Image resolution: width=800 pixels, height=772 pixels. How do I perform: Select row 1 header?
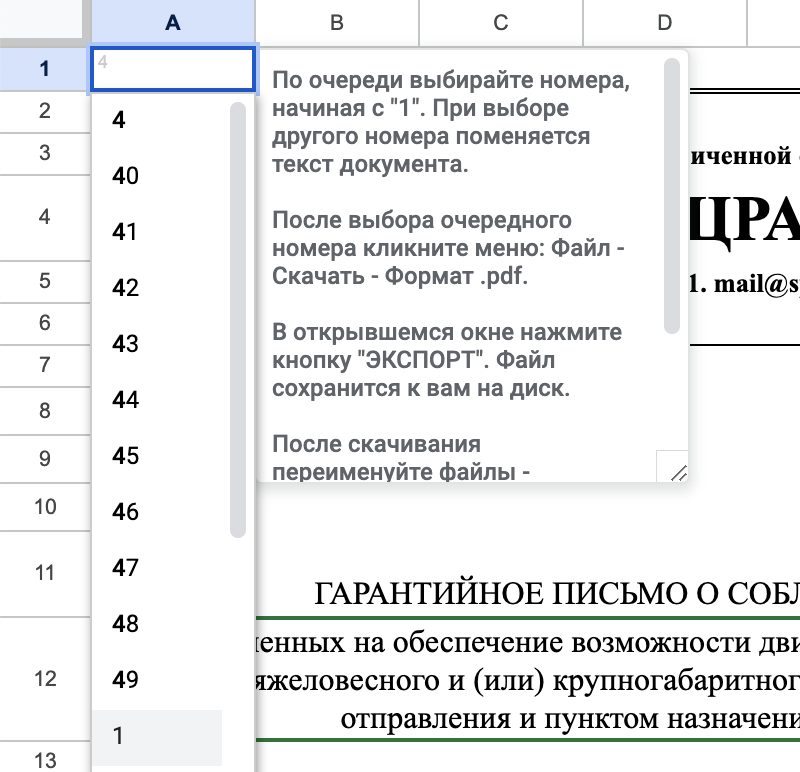tap(45, 69)
